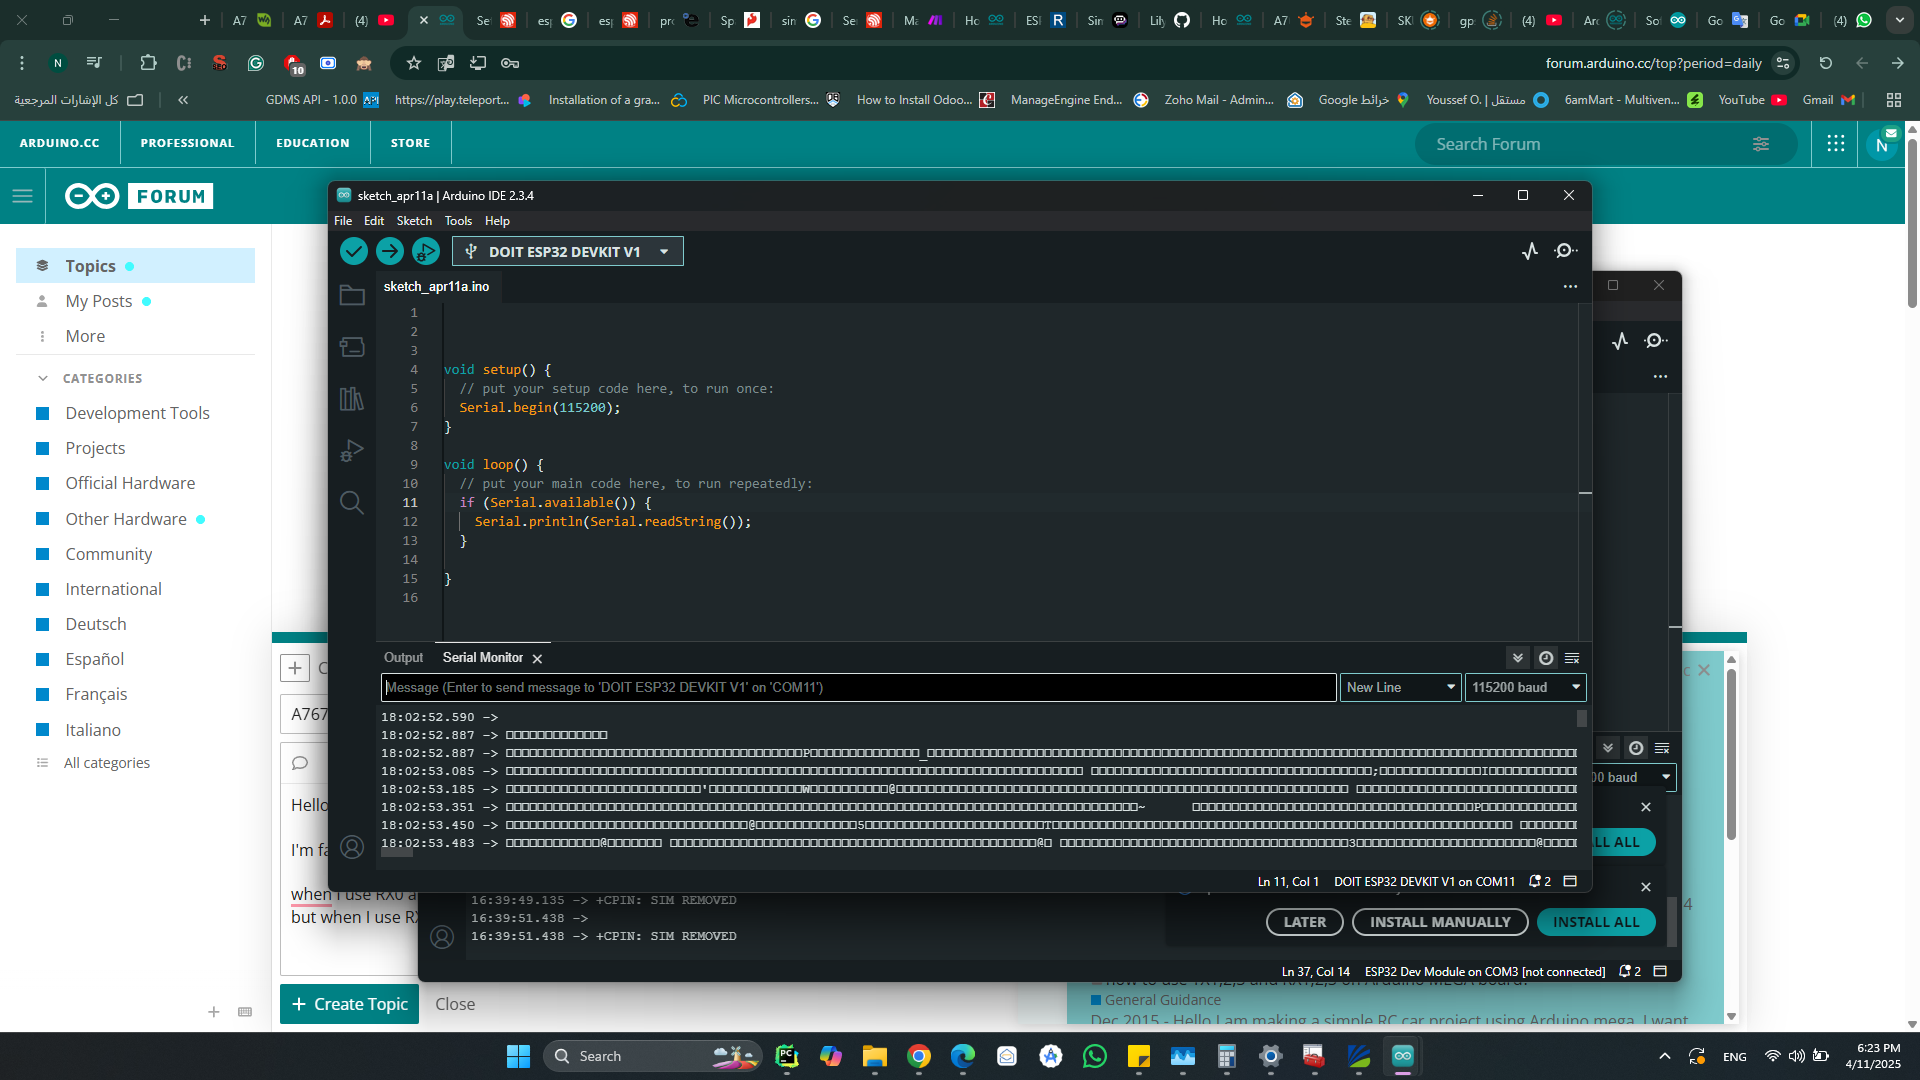This screenshot has width=1920, height=1080.
Task: Click the serial message input field
Action: tap(858, 687)
